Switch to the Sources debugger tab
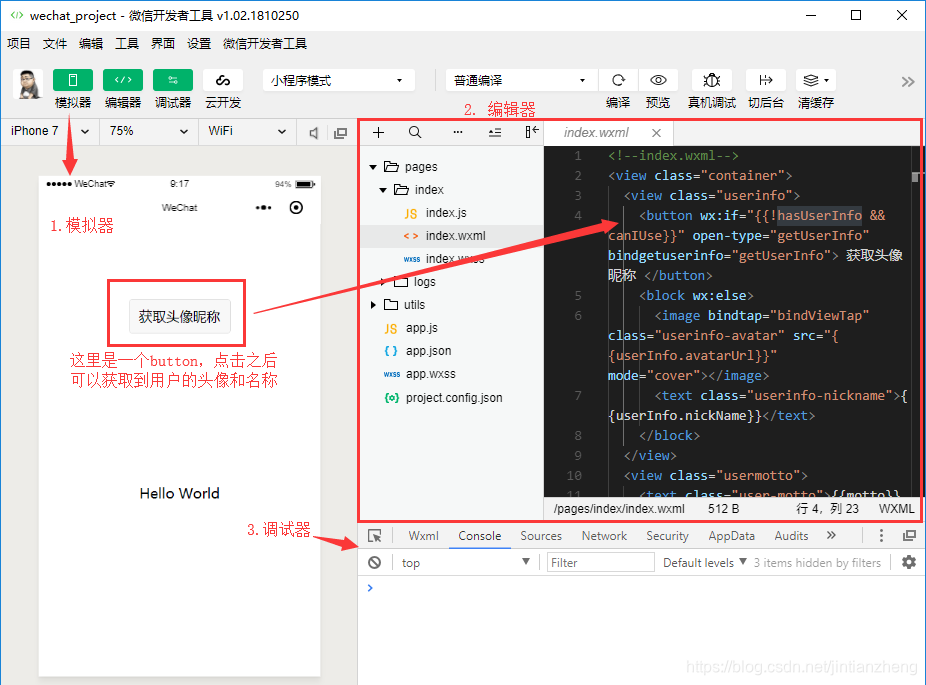The height and width of the screenshot is (685, 926). coord(540,536)
